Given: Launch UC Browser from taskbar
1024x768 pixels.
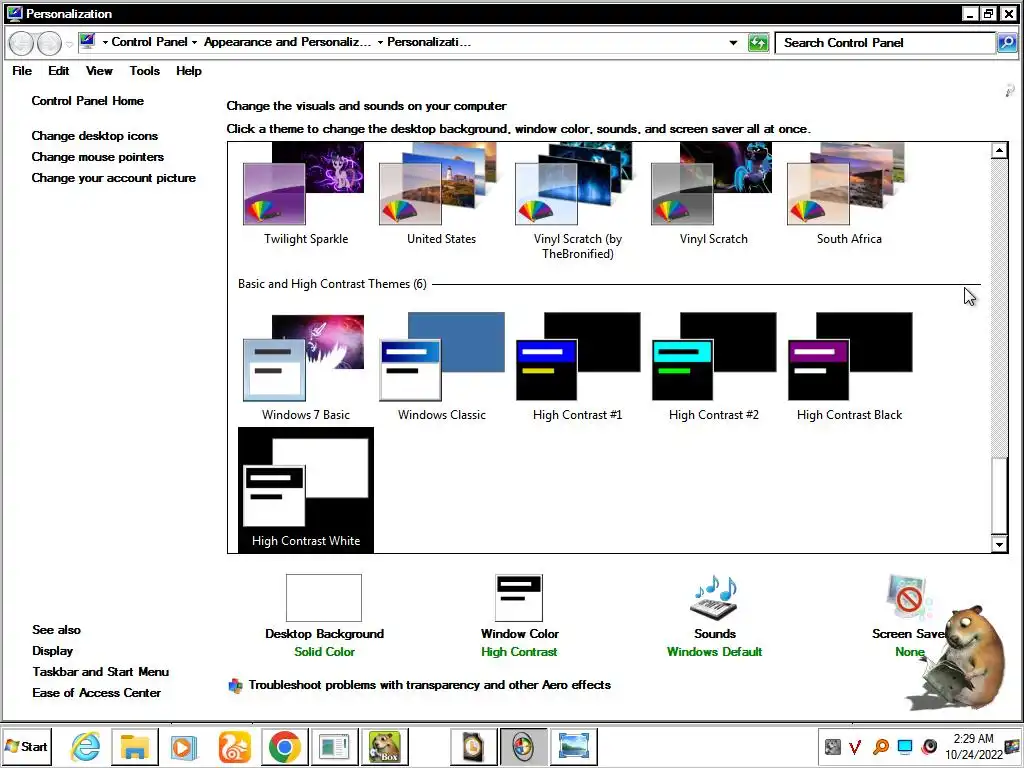Looking at the screenshot, I should (x=234, y=746).
